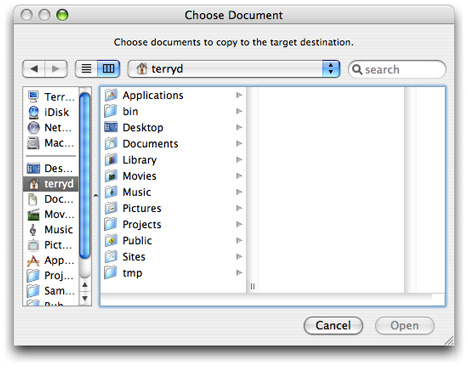Click the magnifying glass search icon
The image size is (468, 368).
click(x=357, y=69)
